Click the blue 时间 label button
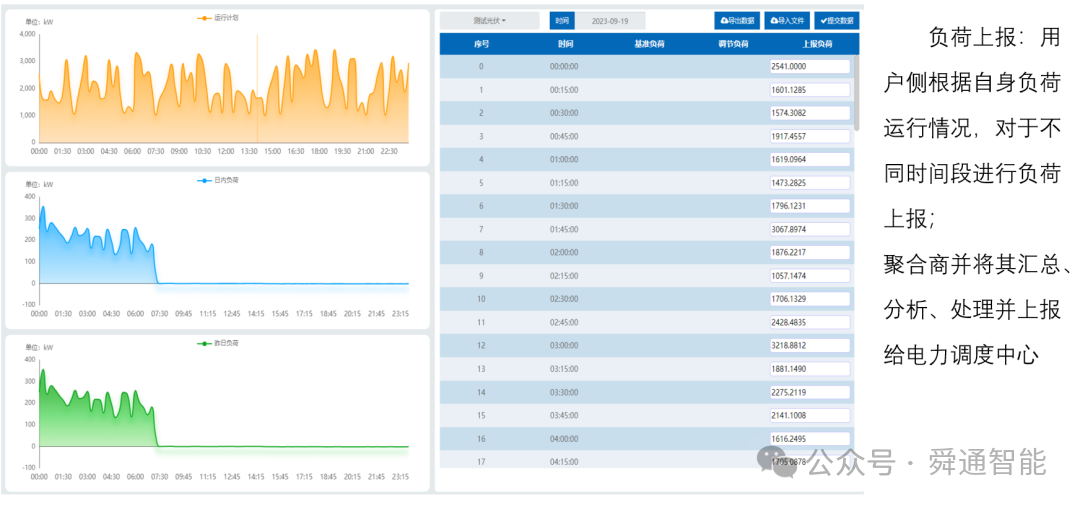The width and height of the screenshot is (1080, 505). tap(562, 21)
